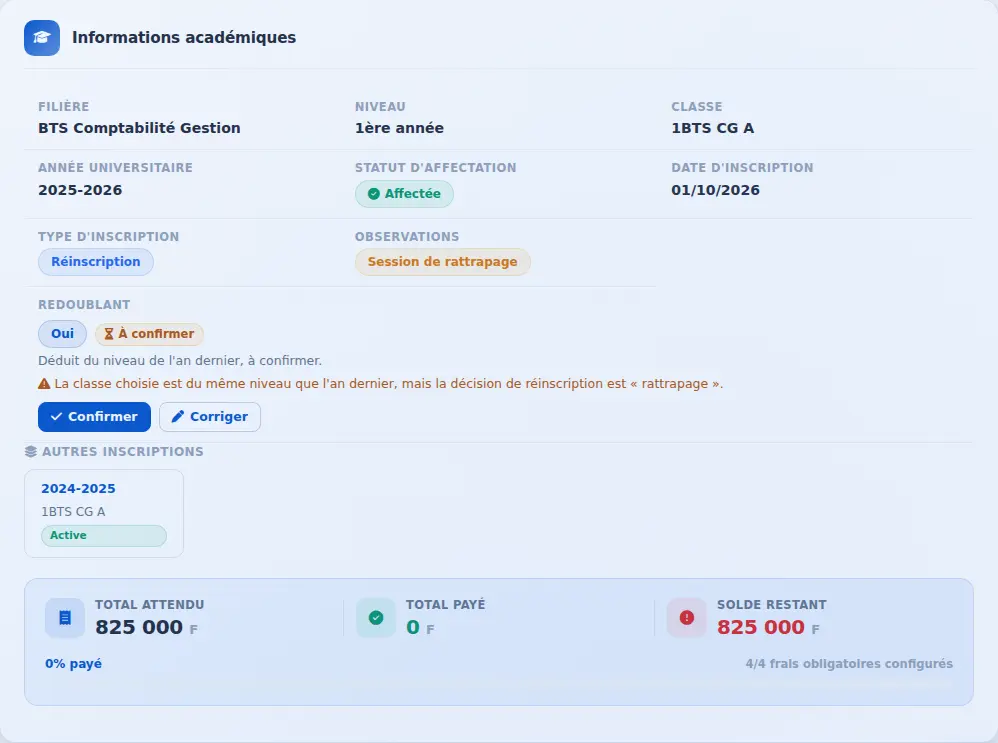Click Corriger to edit redoublant status

coord(210,417)
